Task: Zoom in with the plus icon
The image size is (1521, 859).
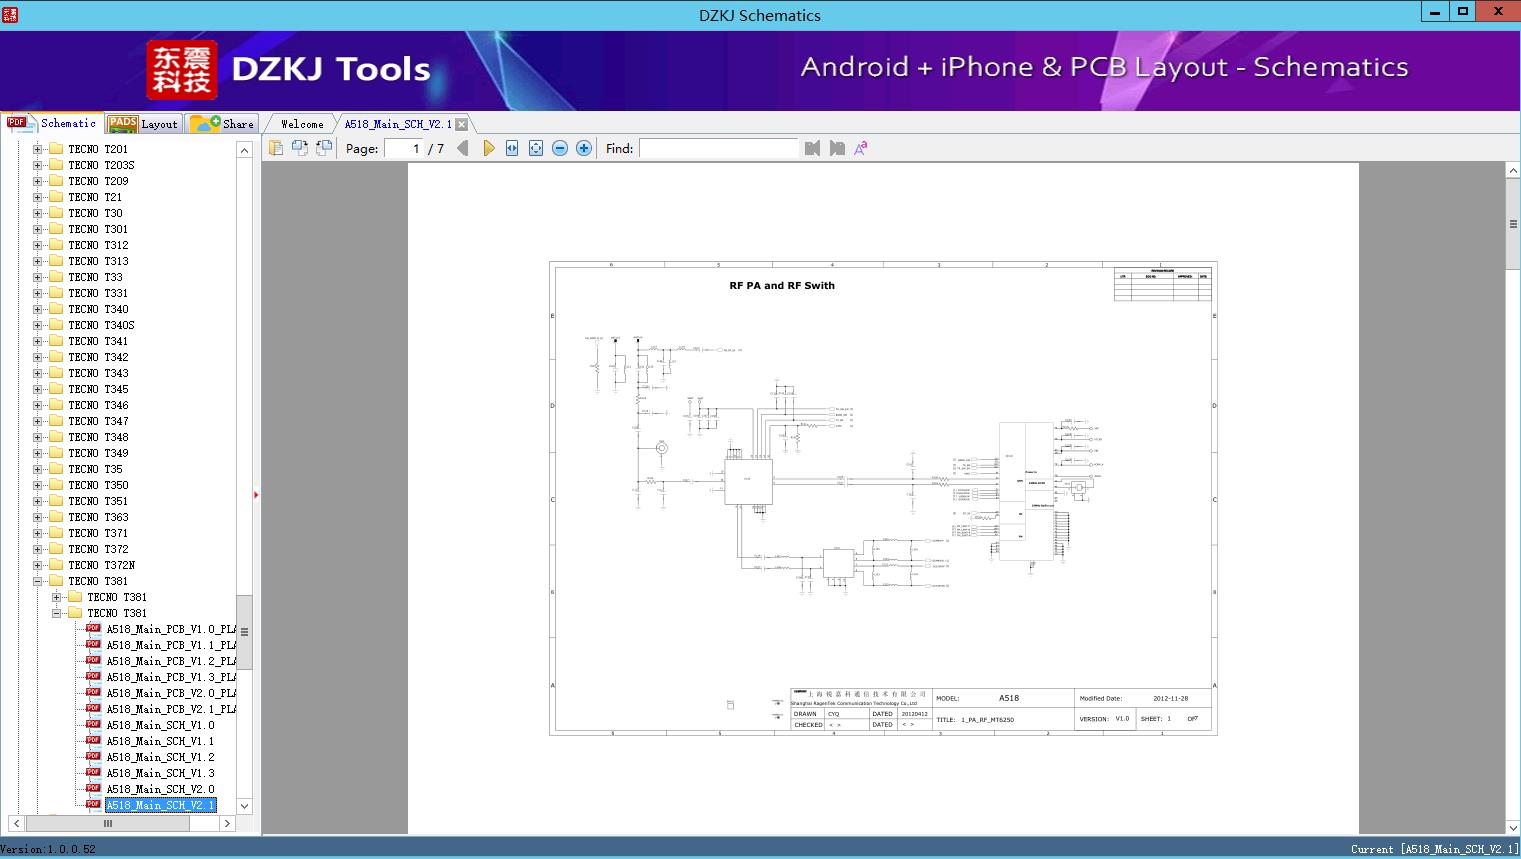Action: pyautogui.click(x=584, y=148)
